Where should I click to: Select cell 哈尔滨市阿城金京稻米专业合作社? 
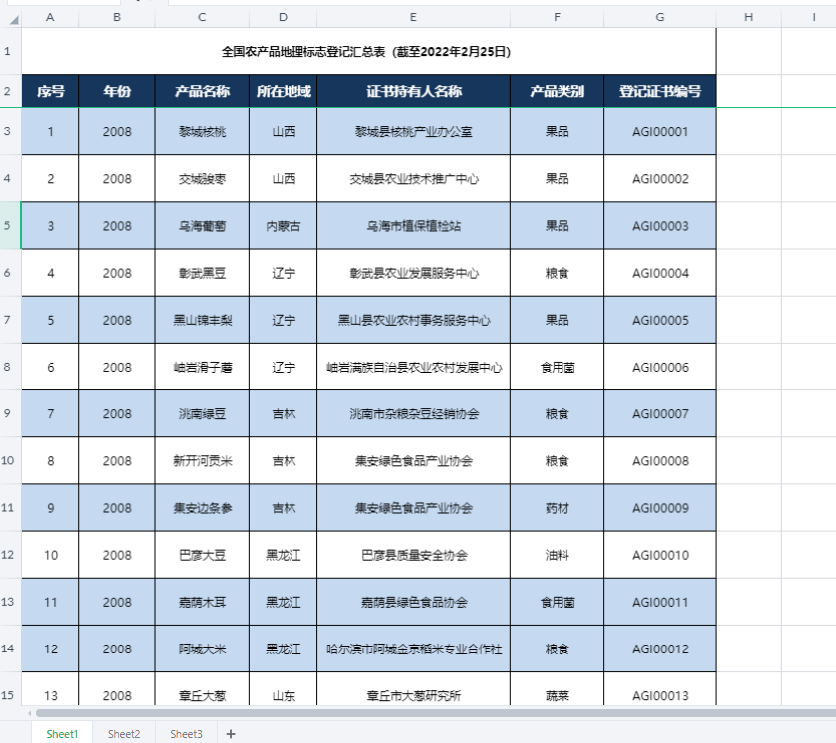point(413,649)
